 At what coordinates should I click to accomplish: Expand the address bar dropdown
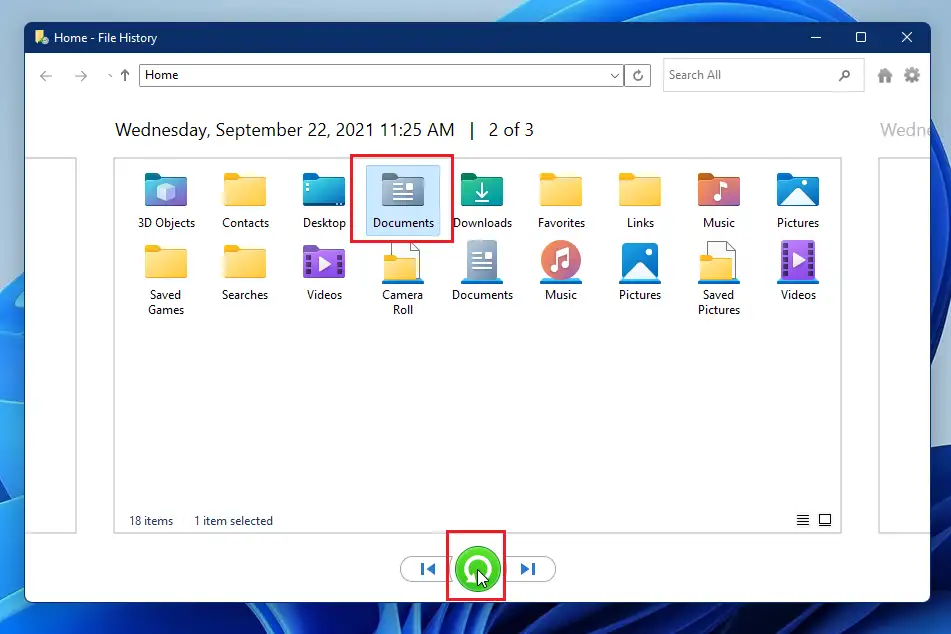tap(614, 75)
